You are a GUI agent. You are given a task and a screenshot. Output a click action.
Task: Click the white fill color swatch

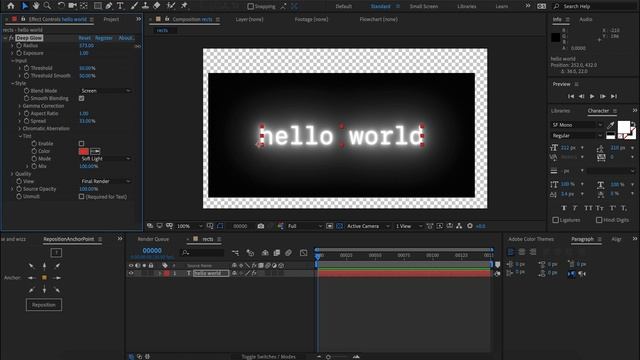(x=623, y=127)
